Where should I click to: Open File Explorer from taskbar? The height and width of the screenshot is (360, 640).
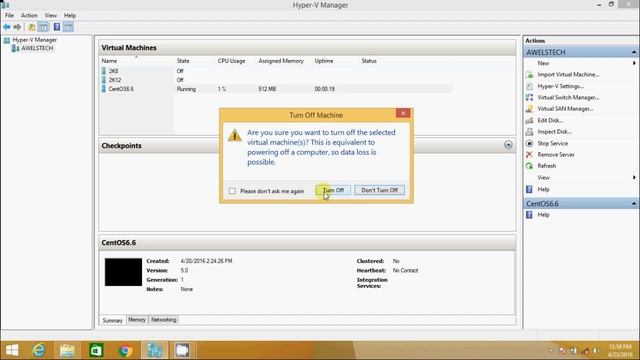(x=67, y=350)
